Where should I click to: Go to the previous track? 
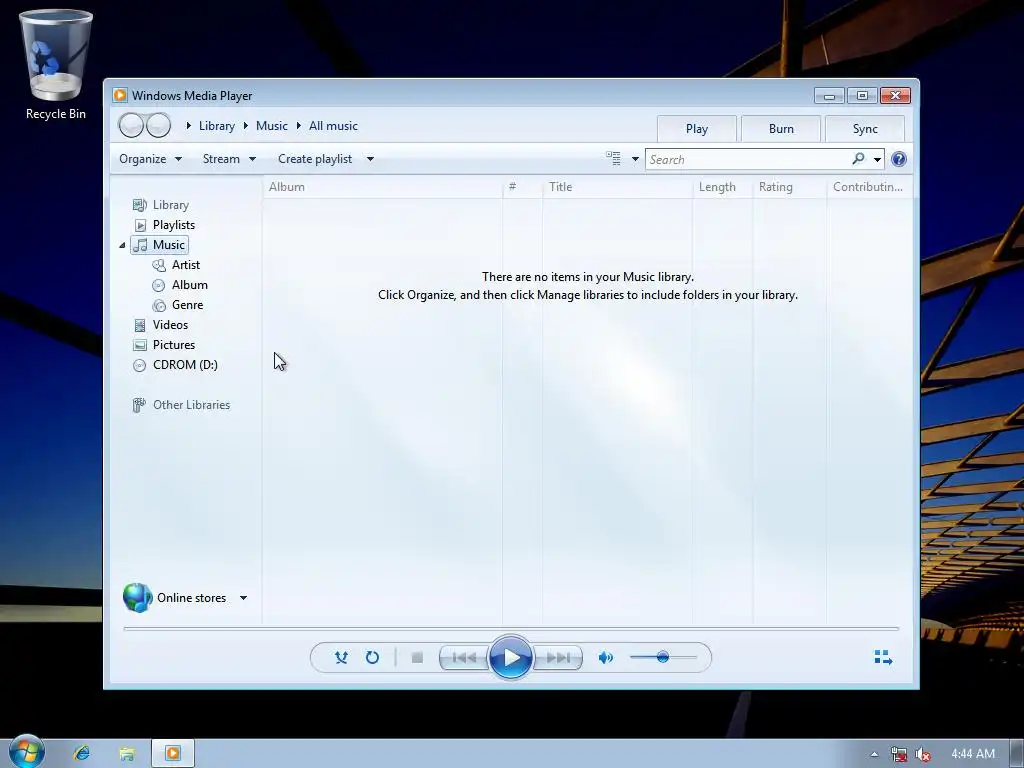click(x=464, y=658)
